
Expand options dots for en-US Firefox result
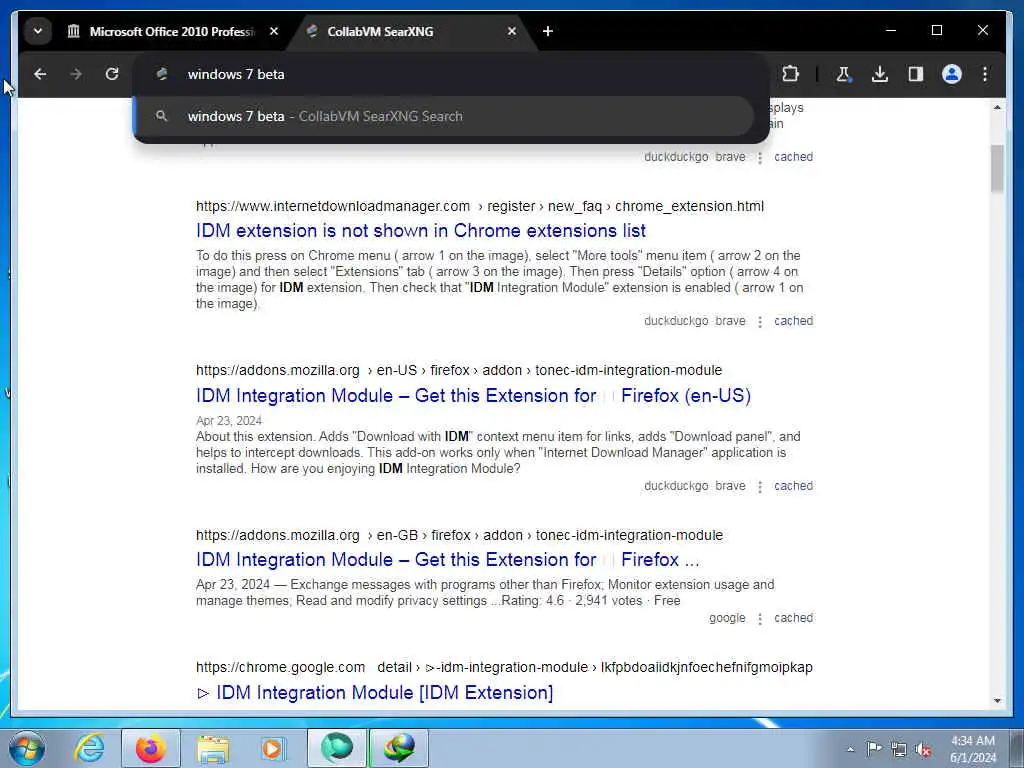click(760, 487)
